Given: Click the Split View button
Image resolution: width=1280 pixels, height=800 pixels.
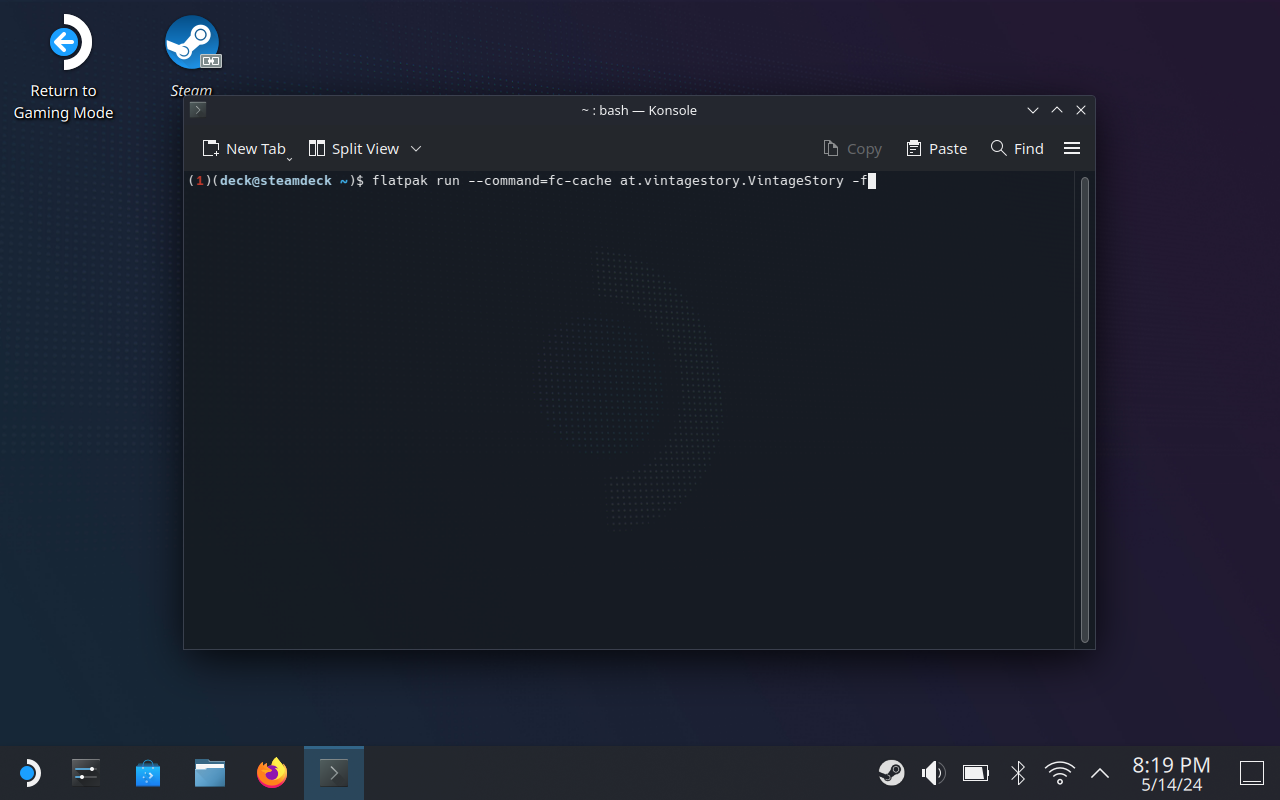Looking at the screenshot, I should coord(354,148).
